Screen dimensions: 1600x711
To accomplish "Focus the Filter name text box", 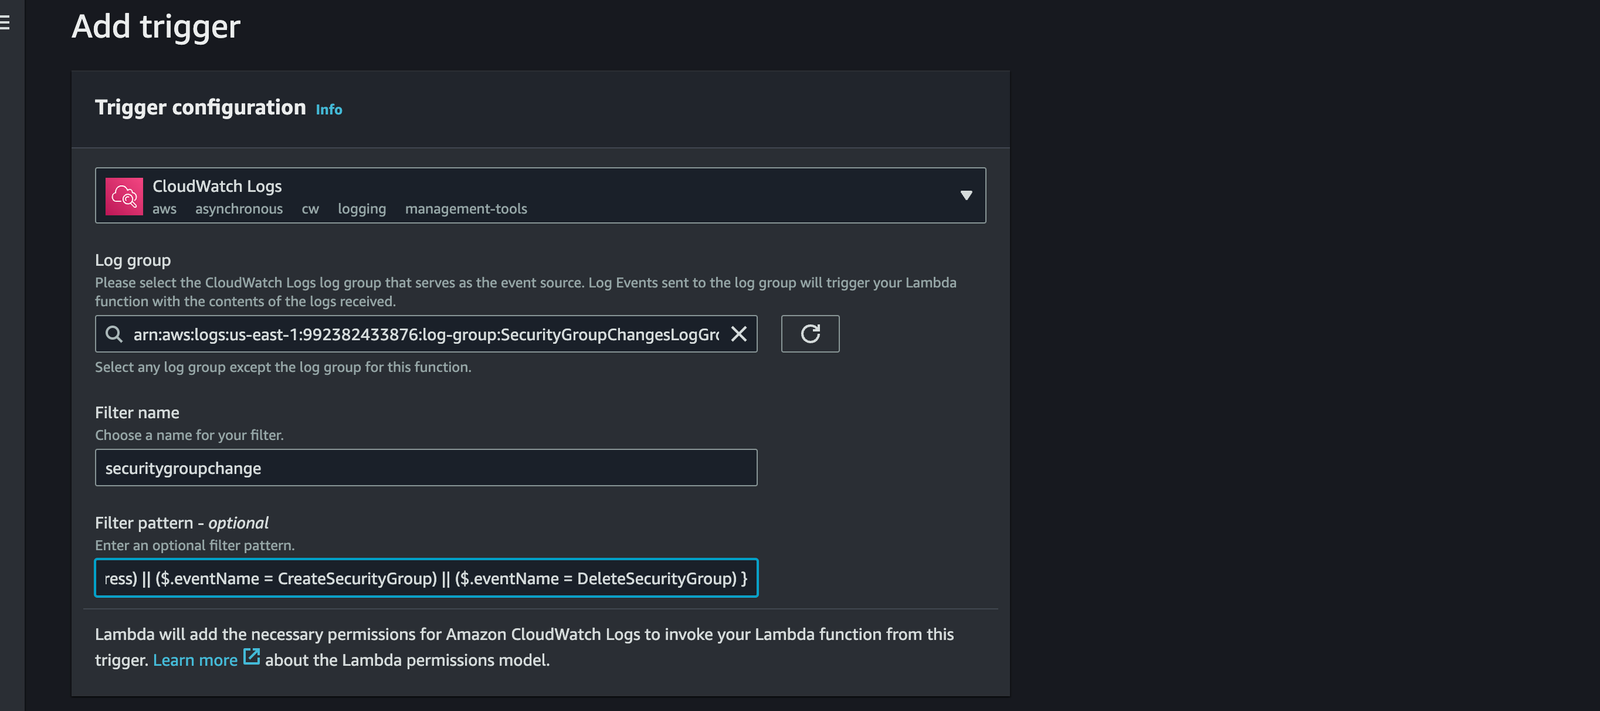I will tap(425, 468).
